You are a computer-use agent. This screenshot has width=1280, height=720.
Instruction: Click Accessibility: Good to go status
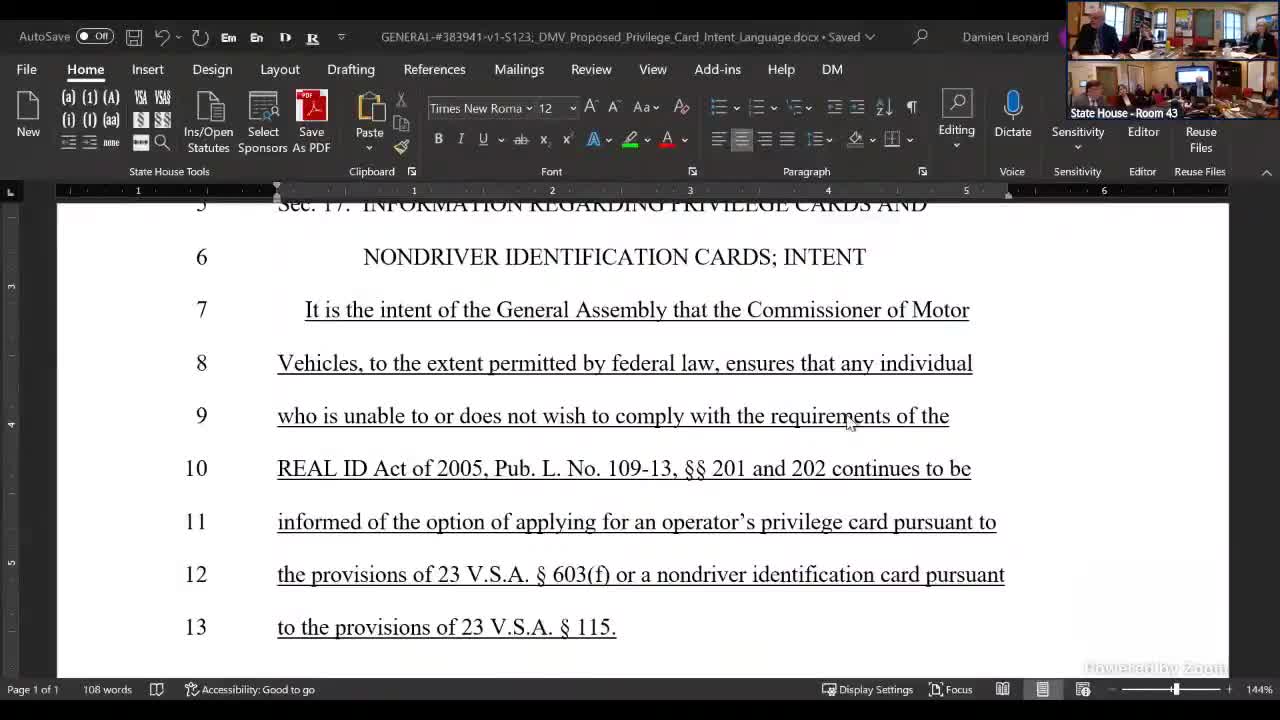(x=250, y=689)
